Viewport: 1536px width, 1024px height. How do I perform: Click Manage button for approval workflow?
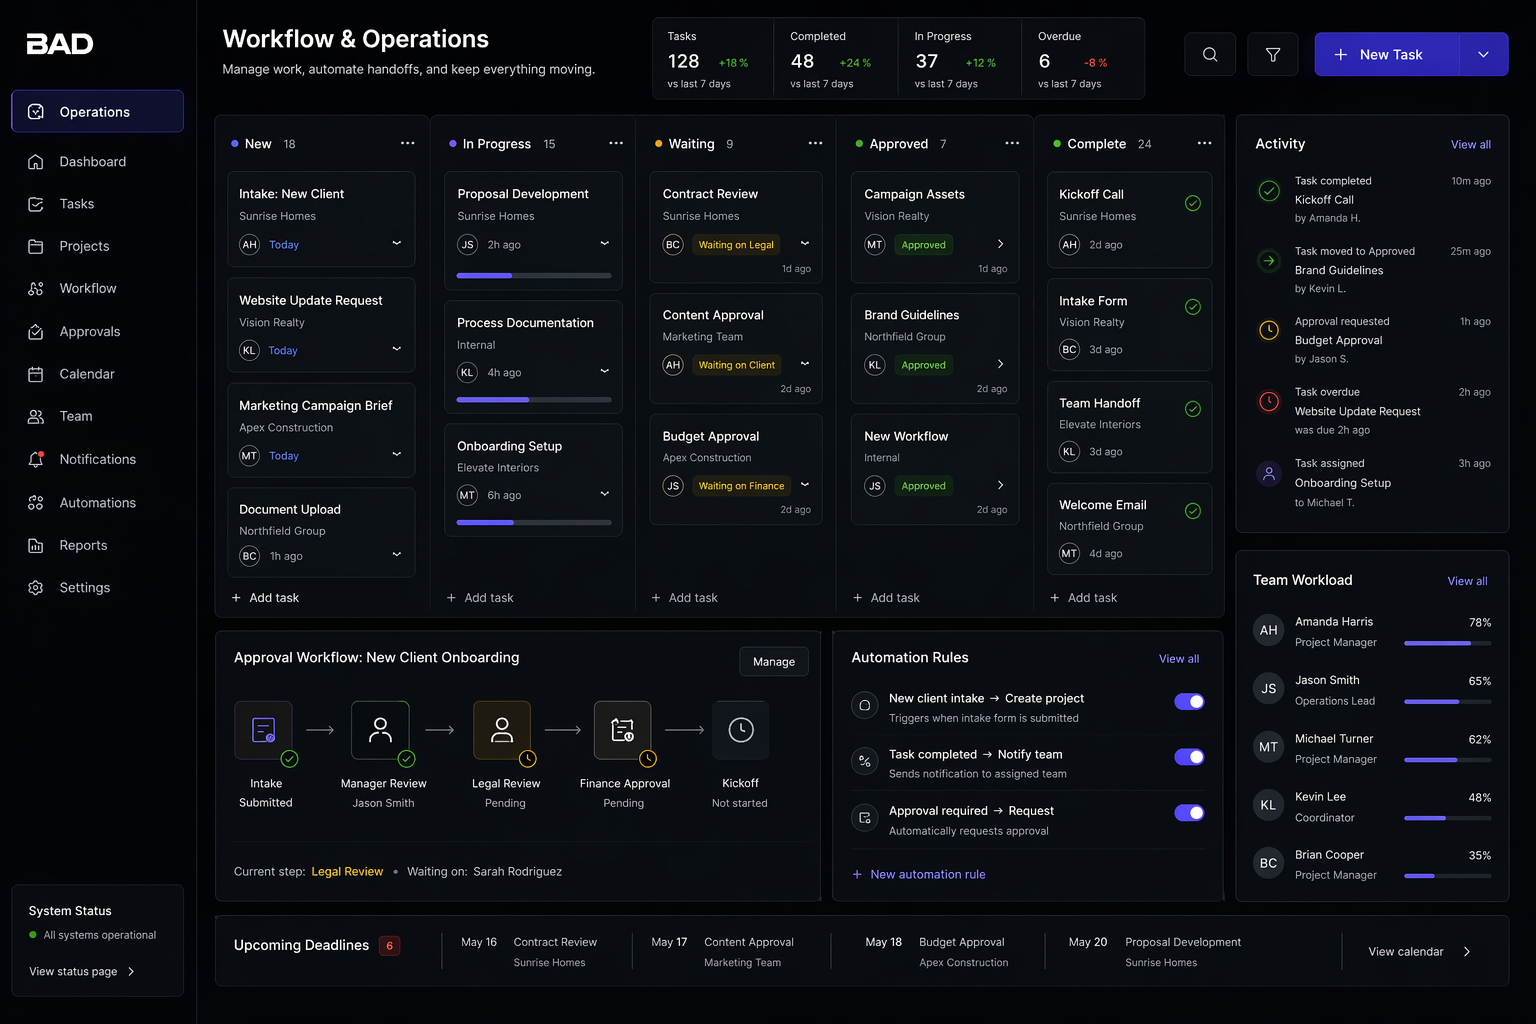point(774,662)
